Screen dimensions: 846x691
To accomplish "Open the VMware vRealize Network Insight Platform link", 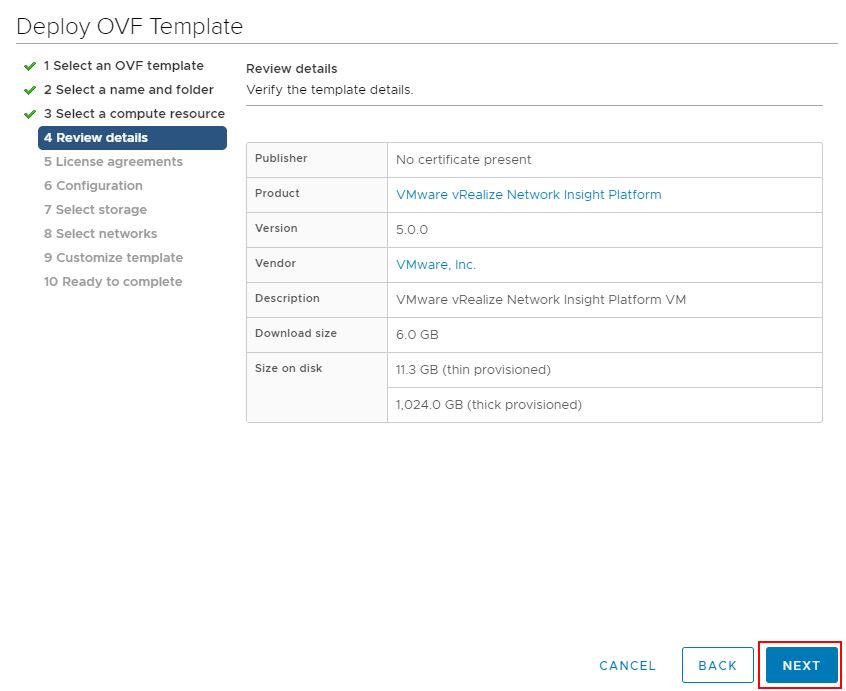I will pos(529,195).
